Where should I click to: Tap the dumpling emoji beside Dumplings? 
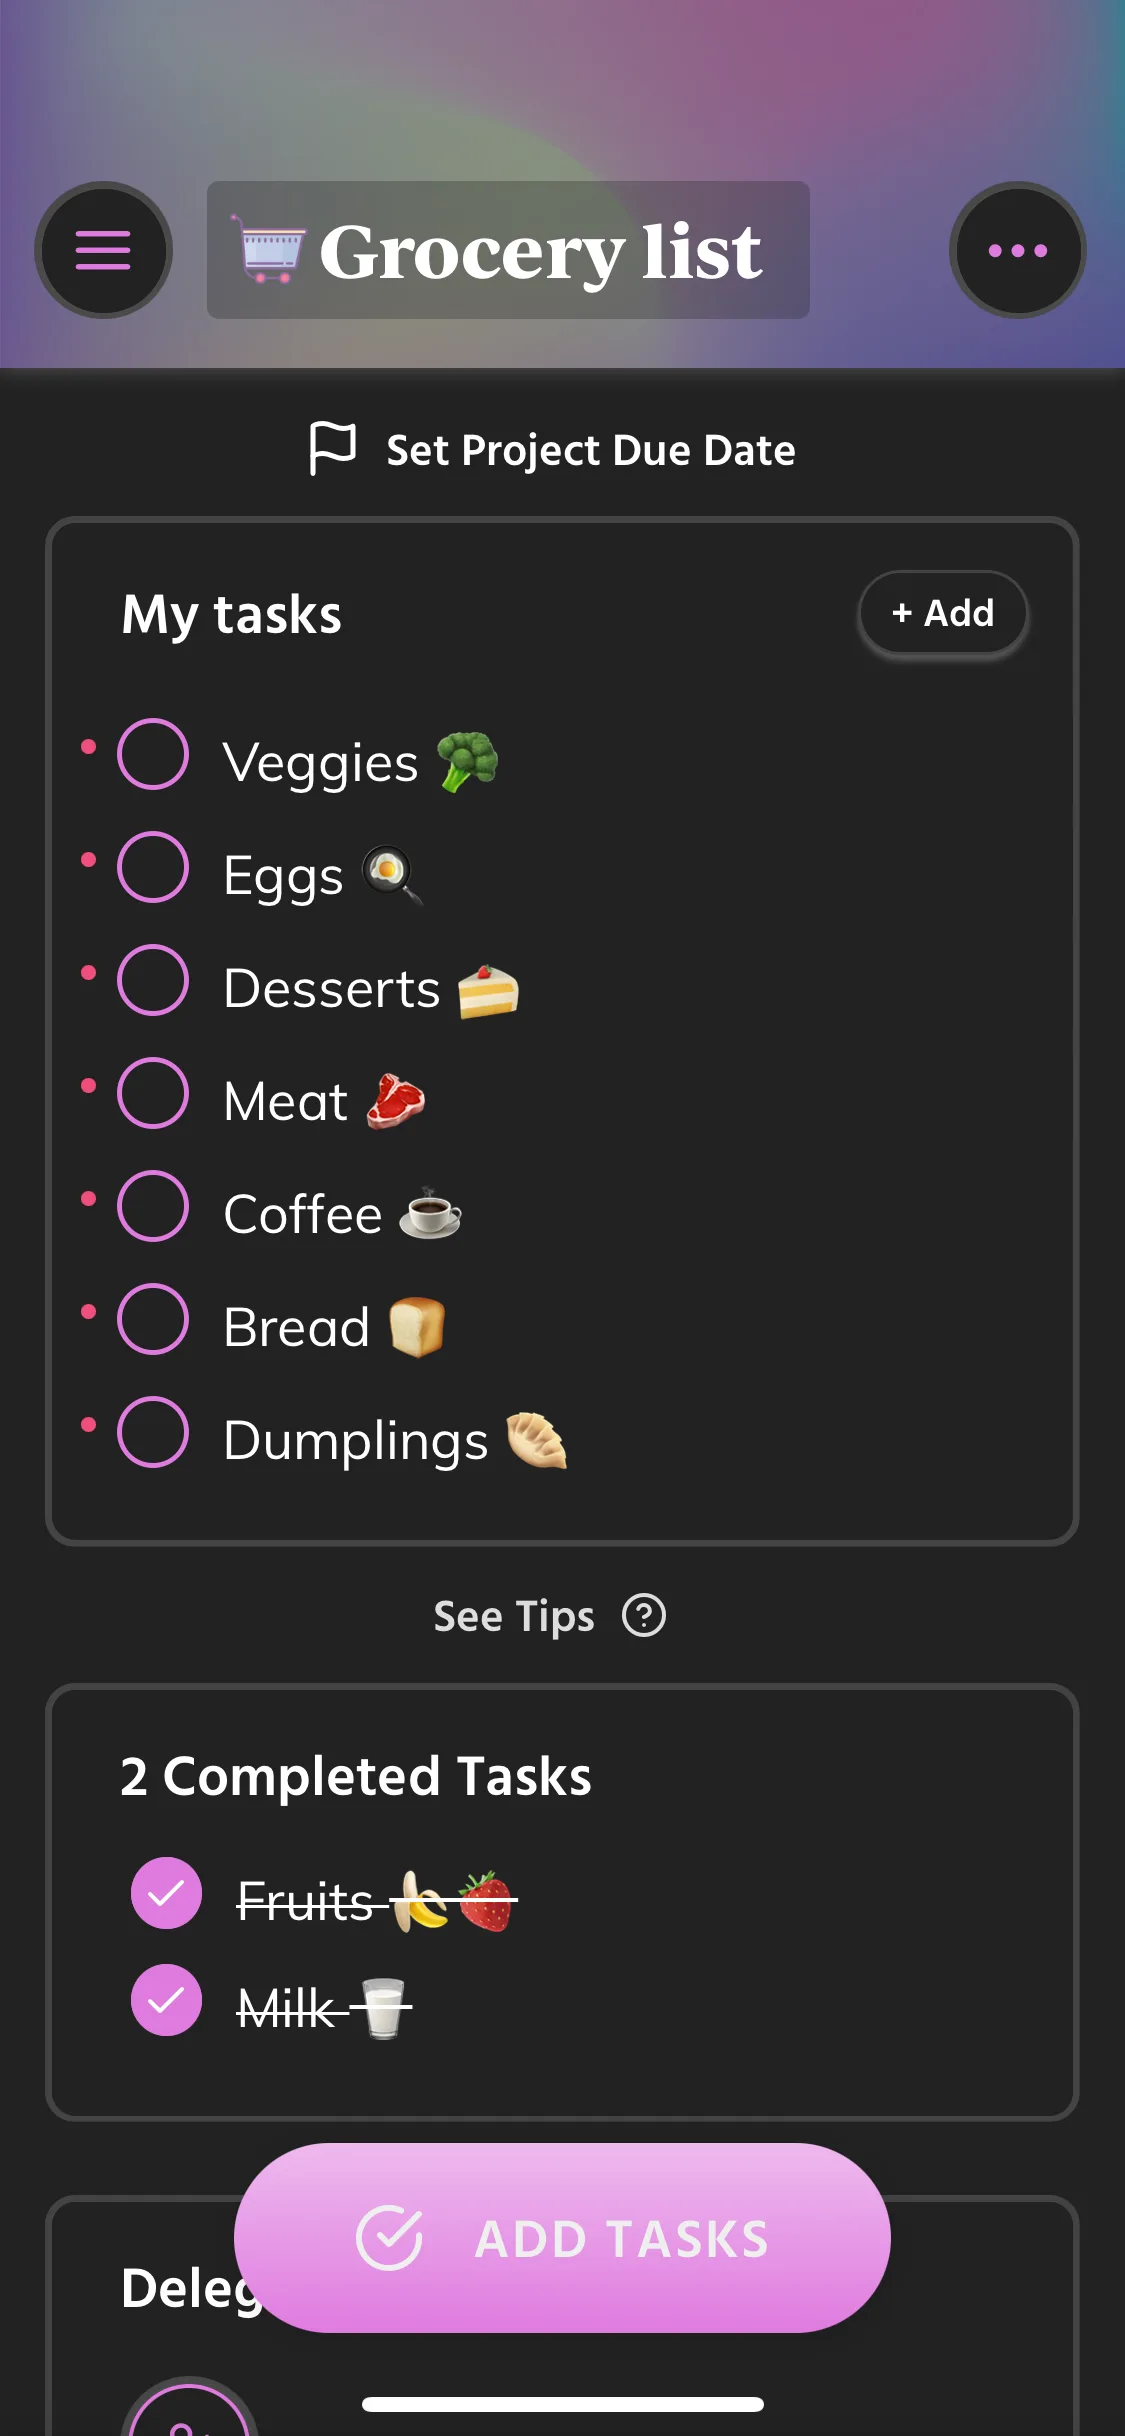536,1440
